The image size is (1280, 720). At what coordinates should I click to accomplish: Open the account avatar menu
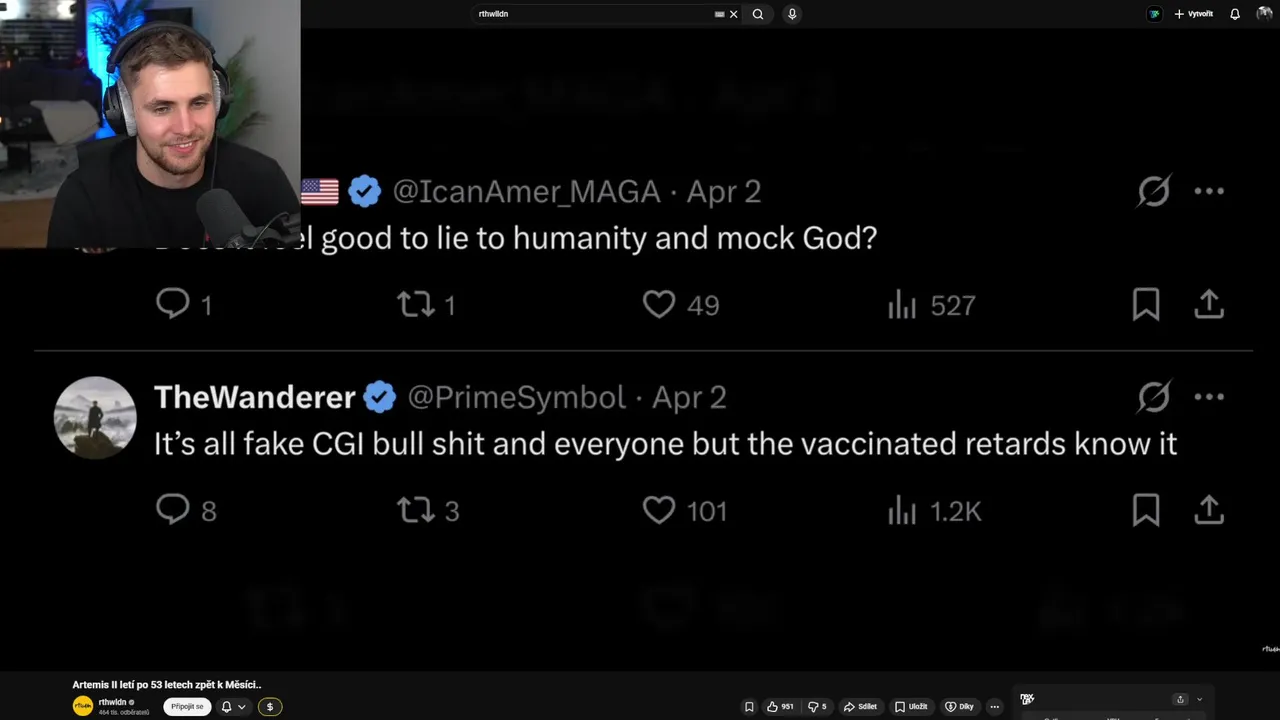pos(1265,13)
